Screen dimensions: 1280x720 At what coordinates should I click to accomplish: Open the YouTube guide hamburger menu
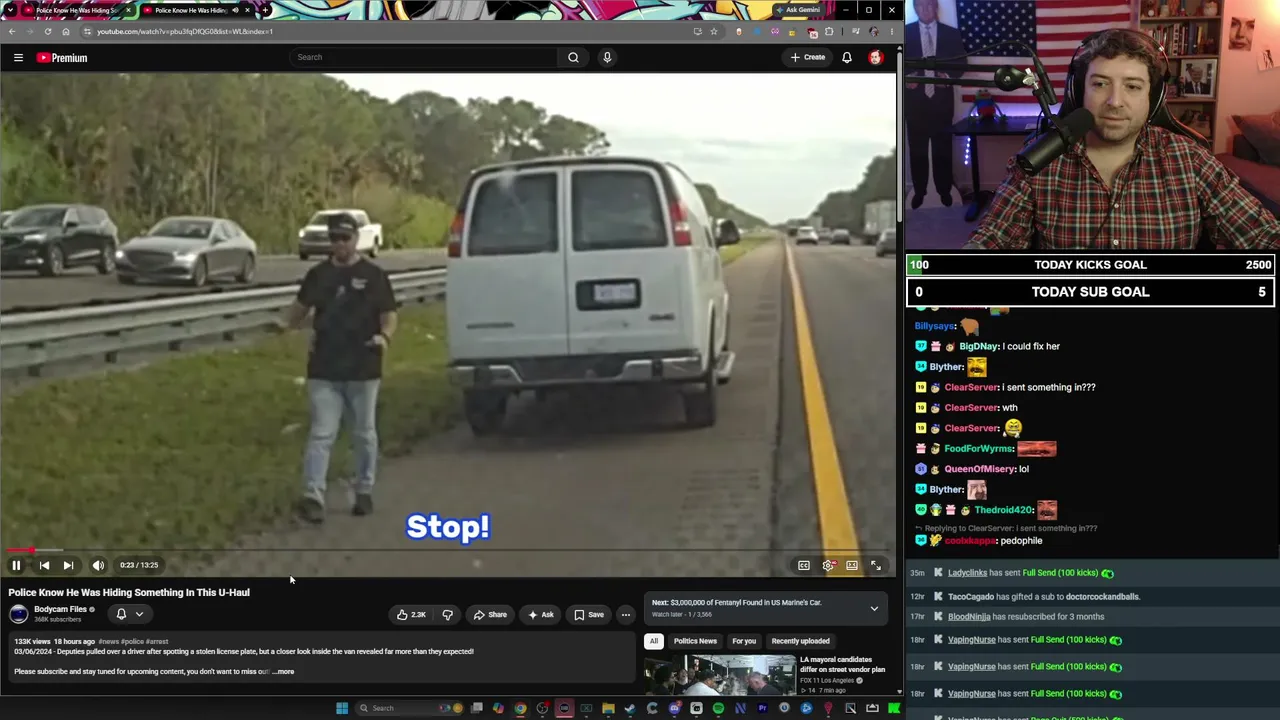(x=18, y=58)
